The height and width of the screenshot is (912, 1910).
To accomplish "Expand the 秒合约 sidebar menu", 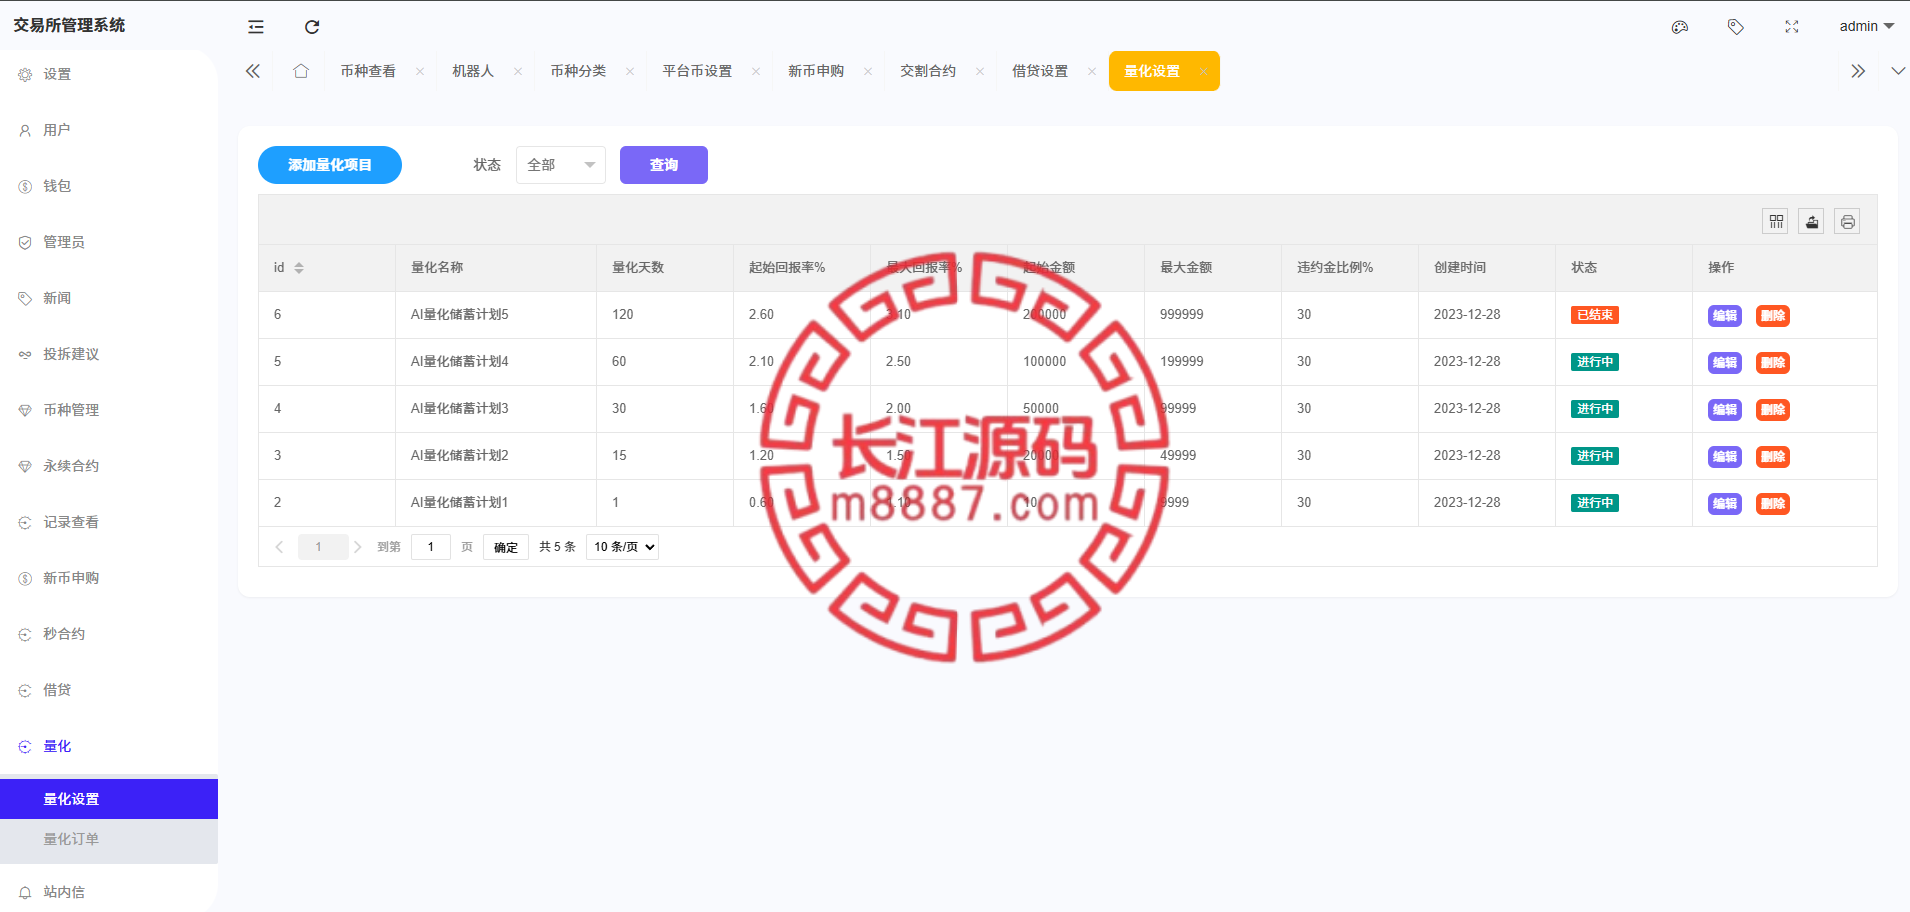I will pyautogui.click(x=109, y=634).
